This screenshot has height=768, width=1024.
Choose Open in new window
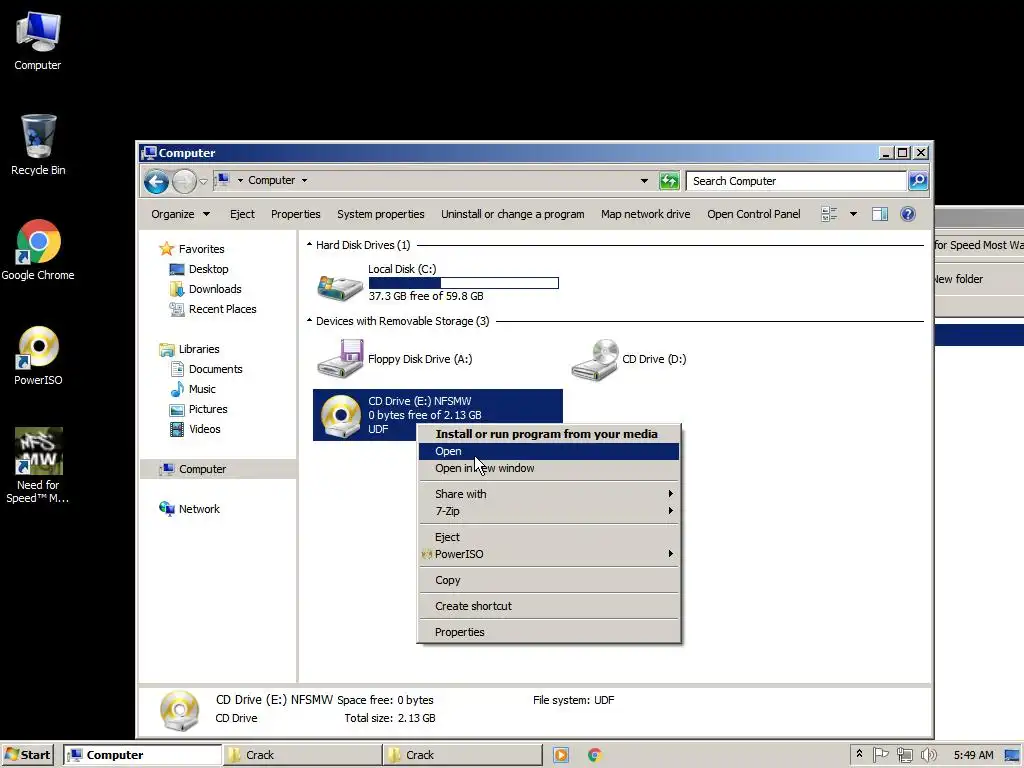tap(549, 468)
